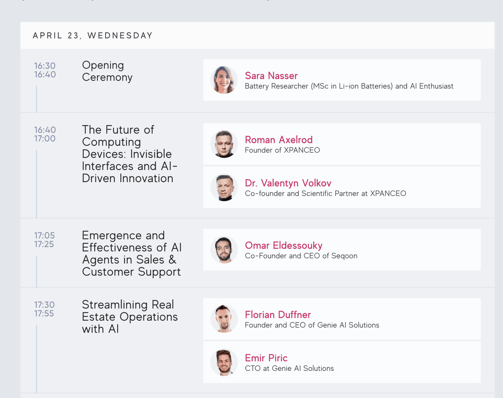Click The Future of Computing Devices session
503x398 pixels.
click(x=130, y=154)
